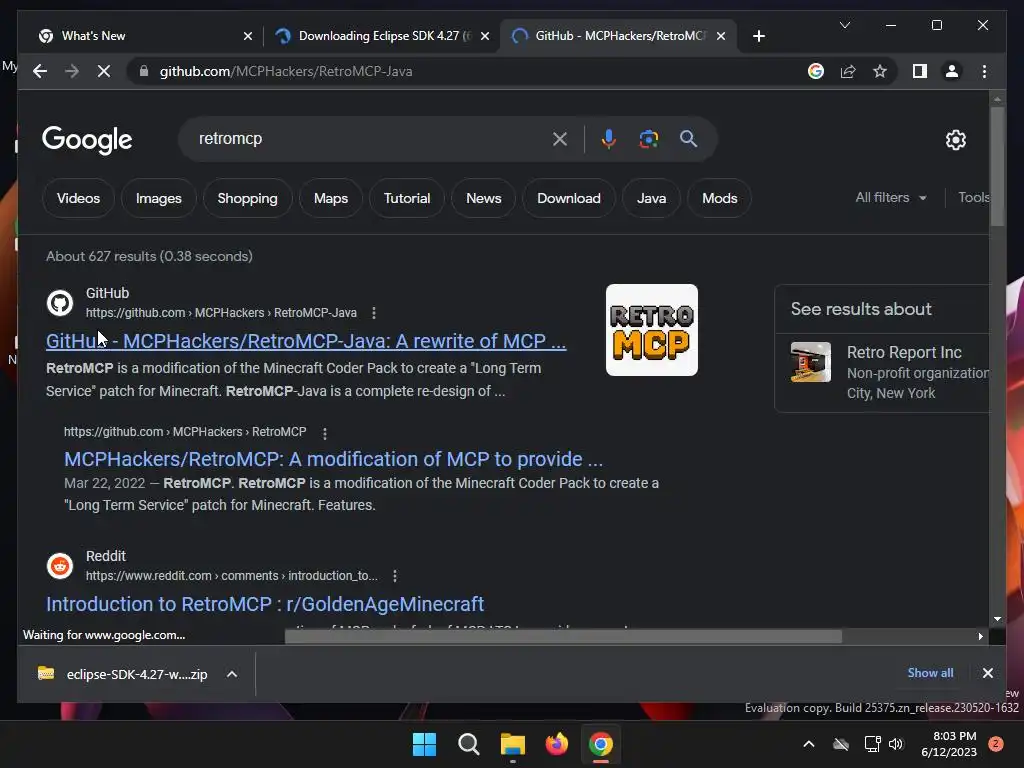Open Windows Start menu
Image resolution: width=1024 pixels, height=768 pixels.
424,744
